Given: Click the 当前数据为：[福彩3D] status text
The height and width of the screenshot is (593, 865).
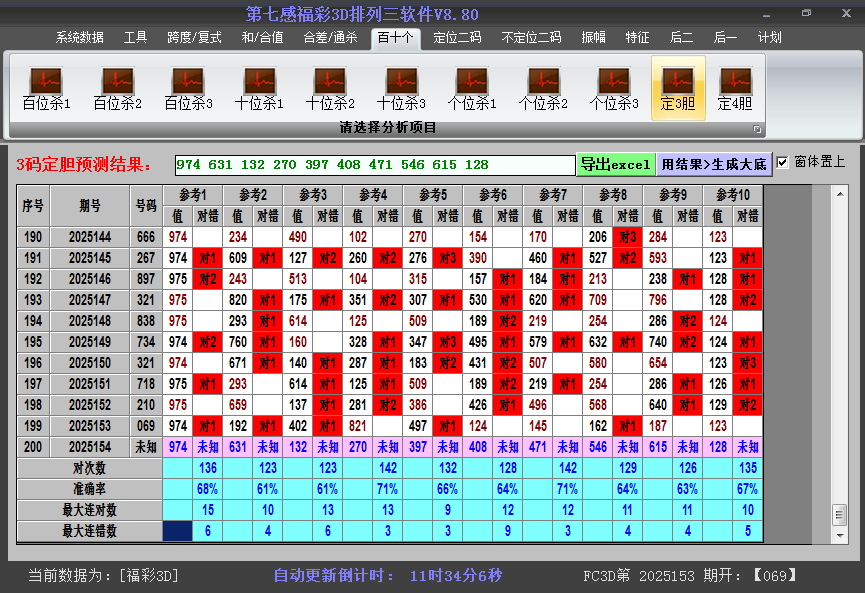Looking at the screenshot, I should click(103, 575).
